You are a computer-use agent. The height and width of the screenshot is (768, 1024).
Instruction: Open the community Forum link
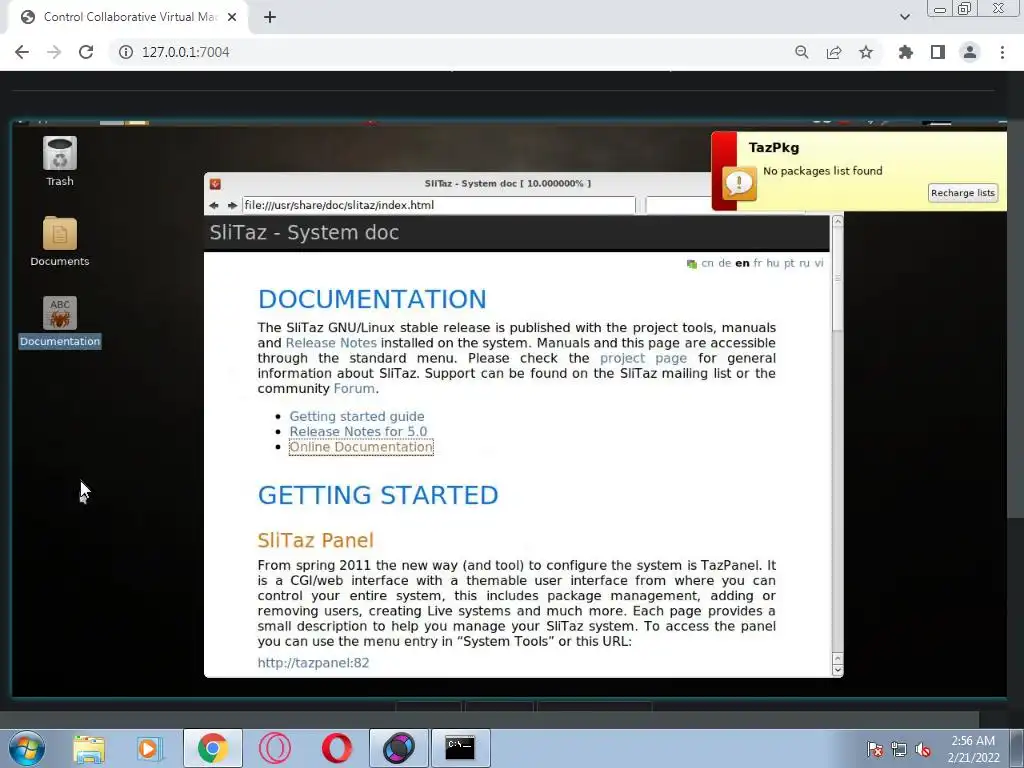coord(354,389)
